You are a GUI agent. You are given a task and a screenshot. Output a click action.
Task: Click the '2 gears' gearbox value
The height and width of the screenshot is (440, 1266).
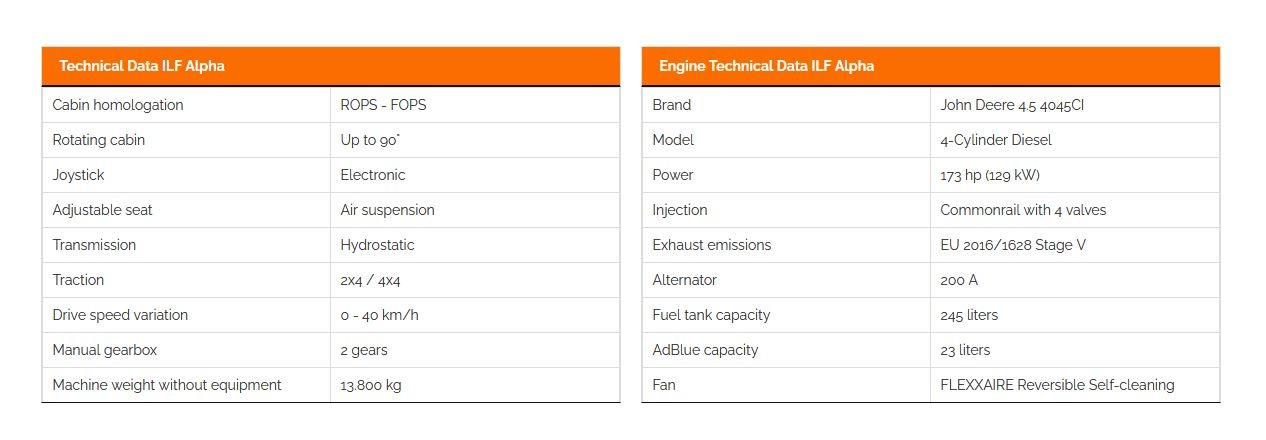tap(364, 350)
